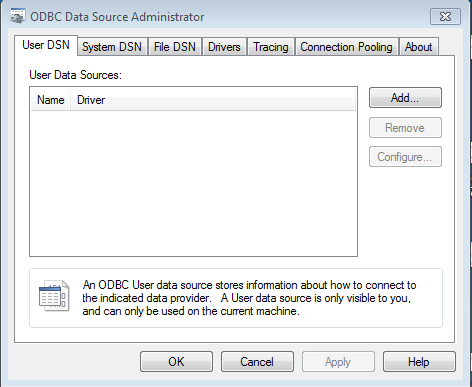Click the Add... button
Image resolution: width=472 pixels, height=387 pixels.
click(x=405, y=98)
